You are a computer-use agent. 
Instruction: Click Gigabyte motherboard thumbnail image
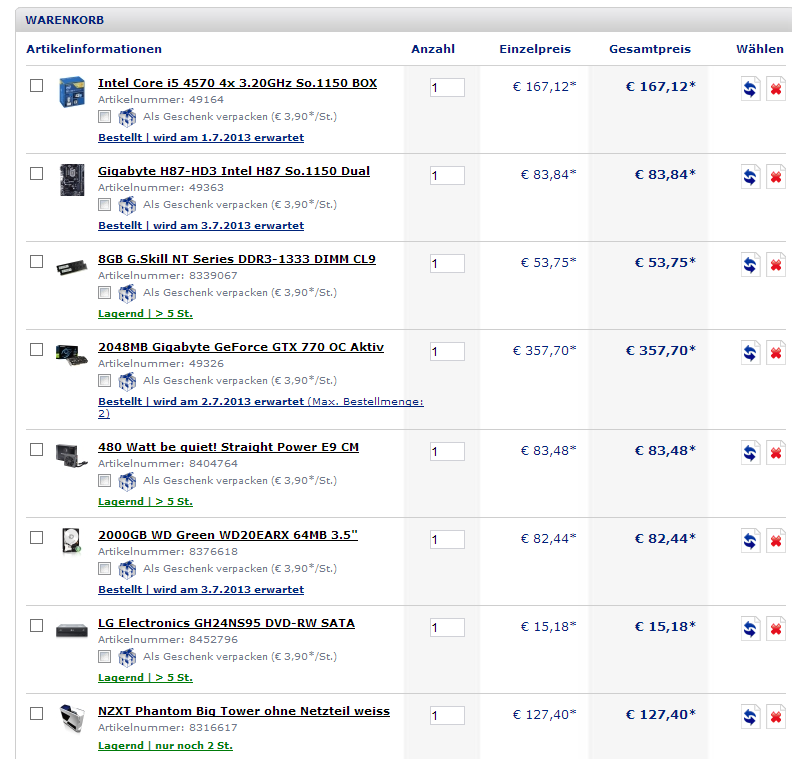click(x=72, y=180)
